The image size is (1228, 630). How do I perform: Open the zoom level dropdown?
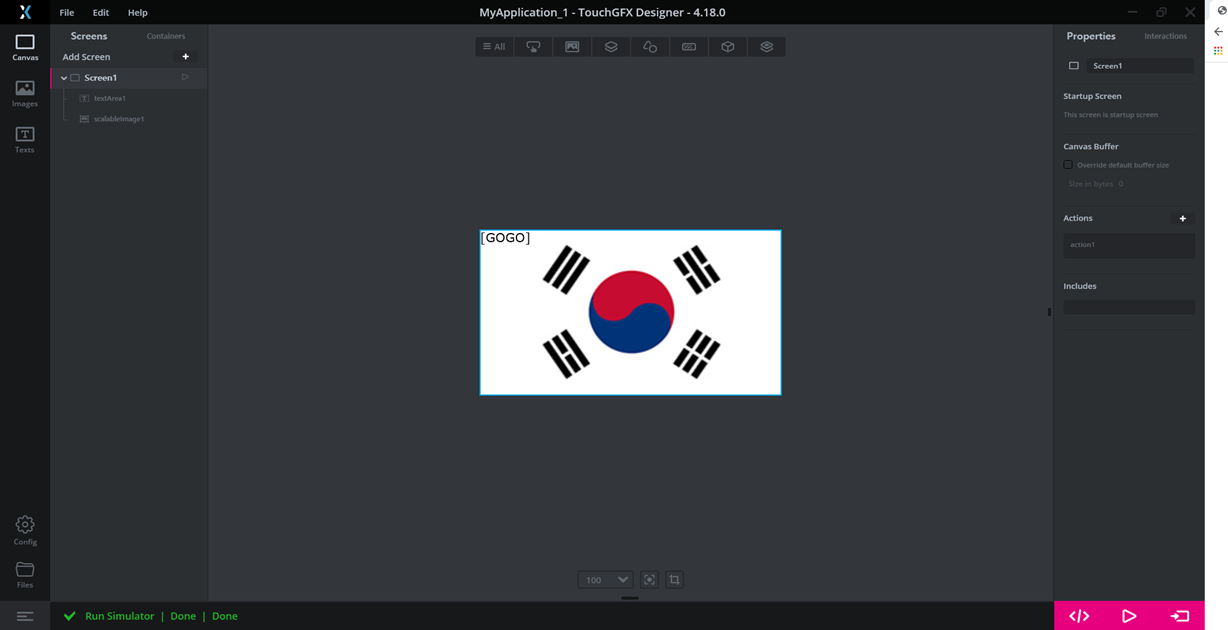coord(605,580)
